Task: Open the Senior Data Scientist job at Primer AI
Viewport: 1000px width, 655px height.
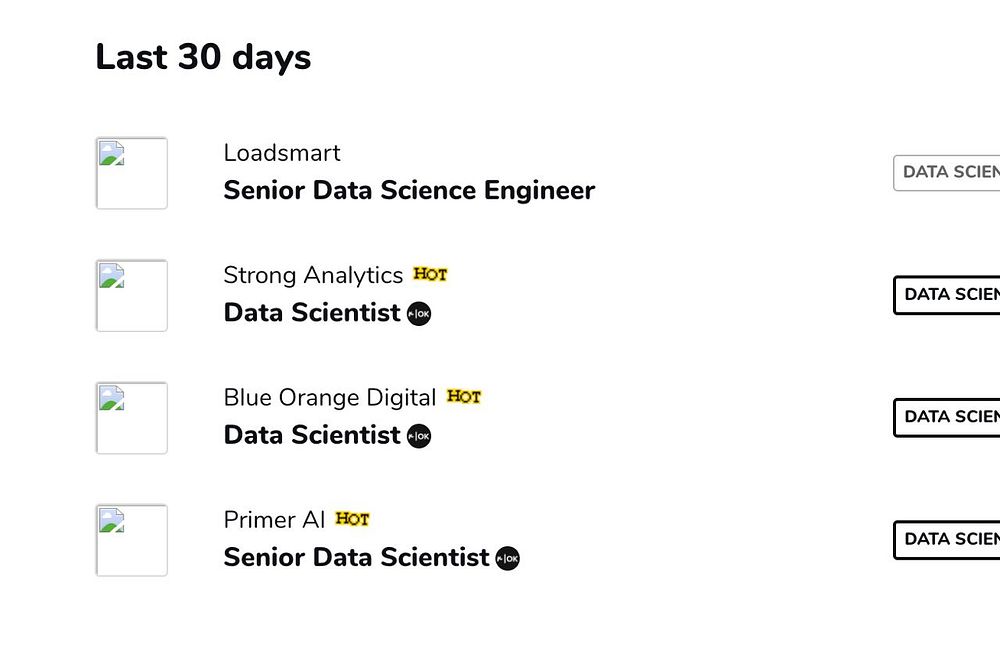Action: tap(356, 557)
